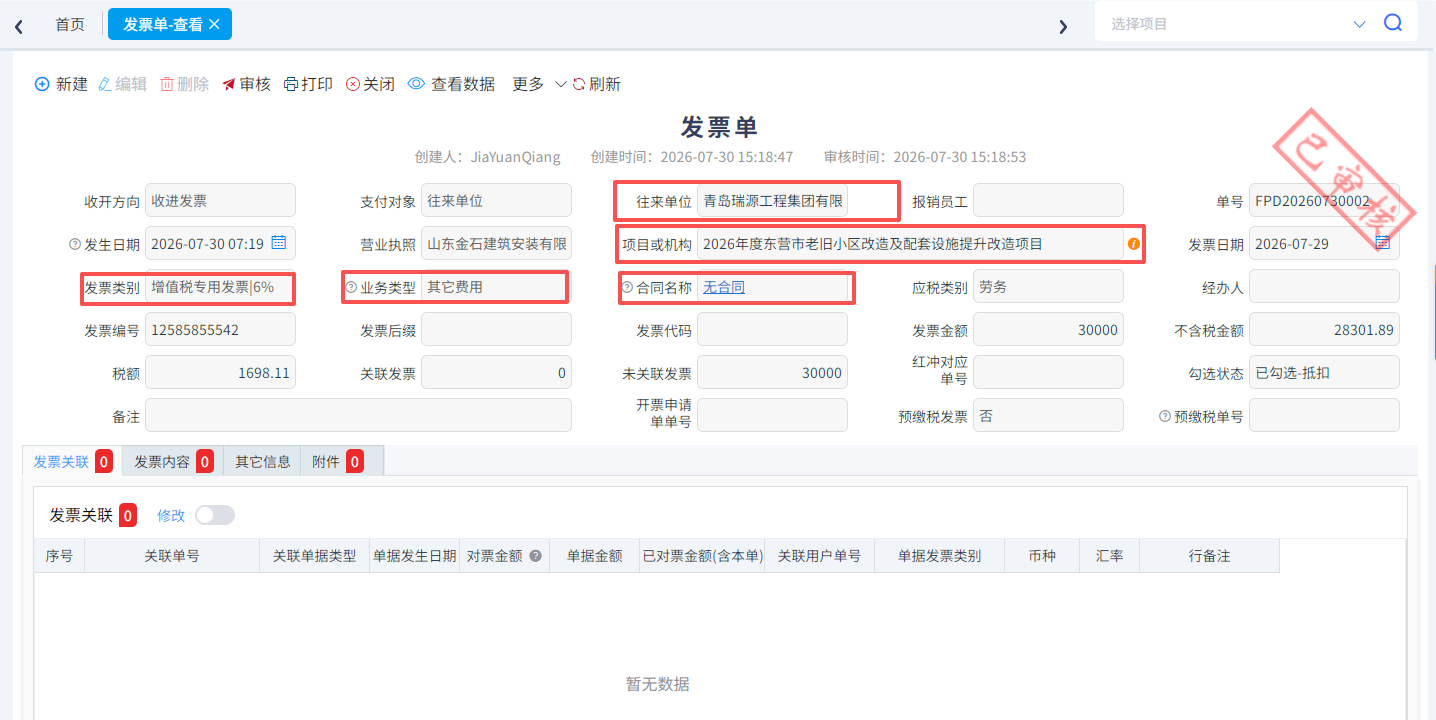
Task: Switch to 发票内容 tab
Action: pos(173,461)
